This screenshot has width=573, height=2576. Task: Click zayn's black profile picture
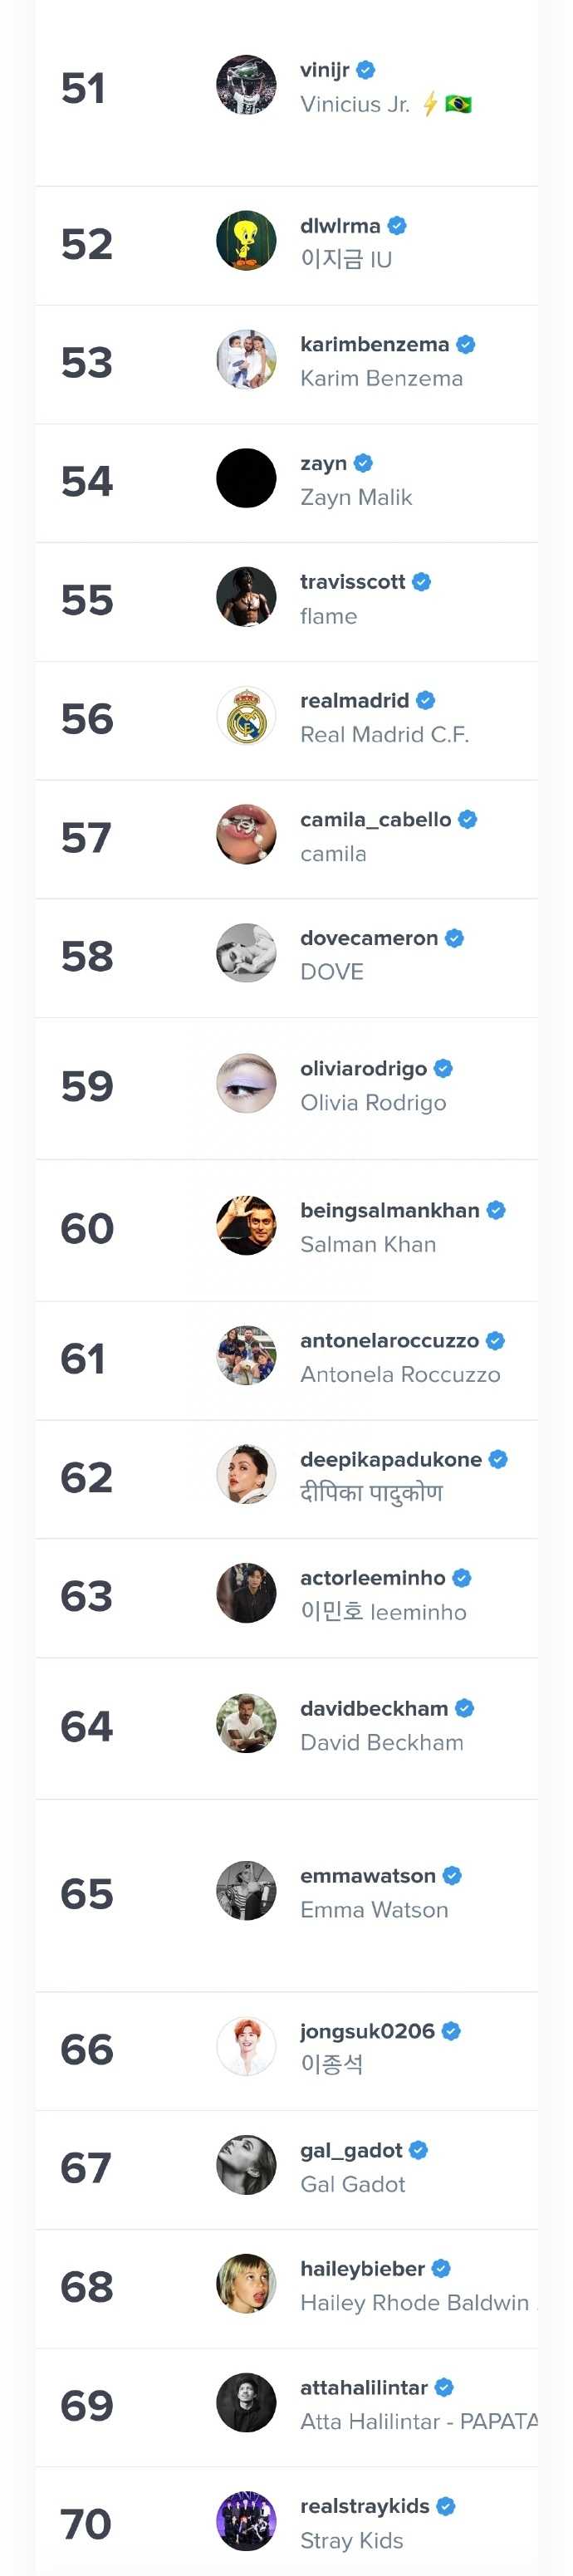246,478
